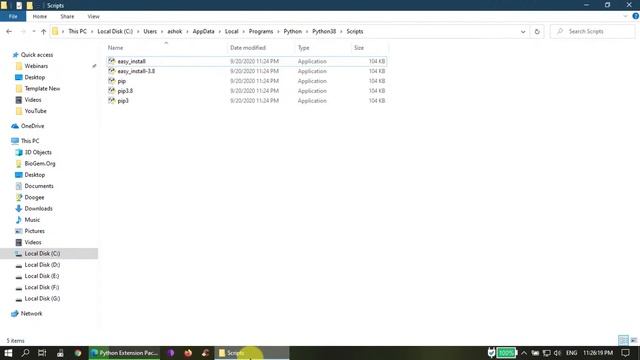This screenshot has height=360, width=640.
Task: Open the View ribbon tab
Action: [x=93, y=16]
